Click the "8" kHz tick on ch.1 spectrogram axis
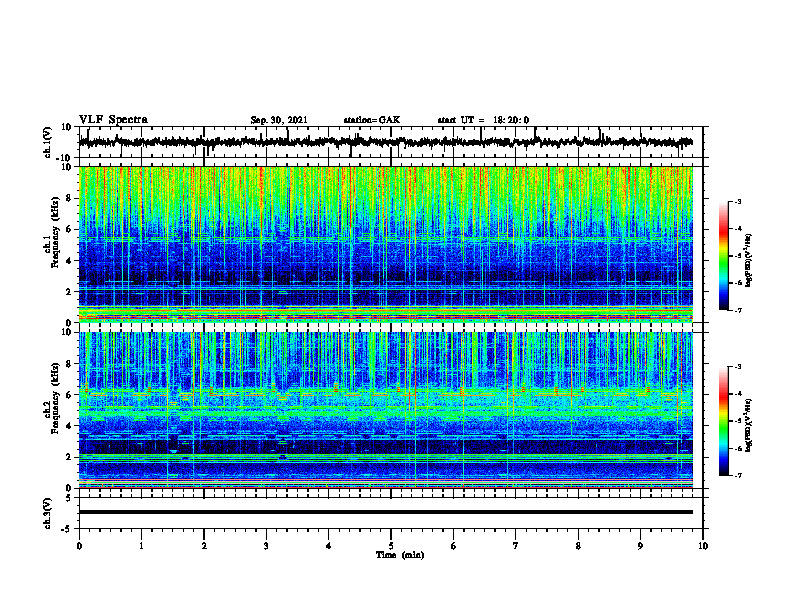Viewport: 792px width, 612px height. pos(69,198)
